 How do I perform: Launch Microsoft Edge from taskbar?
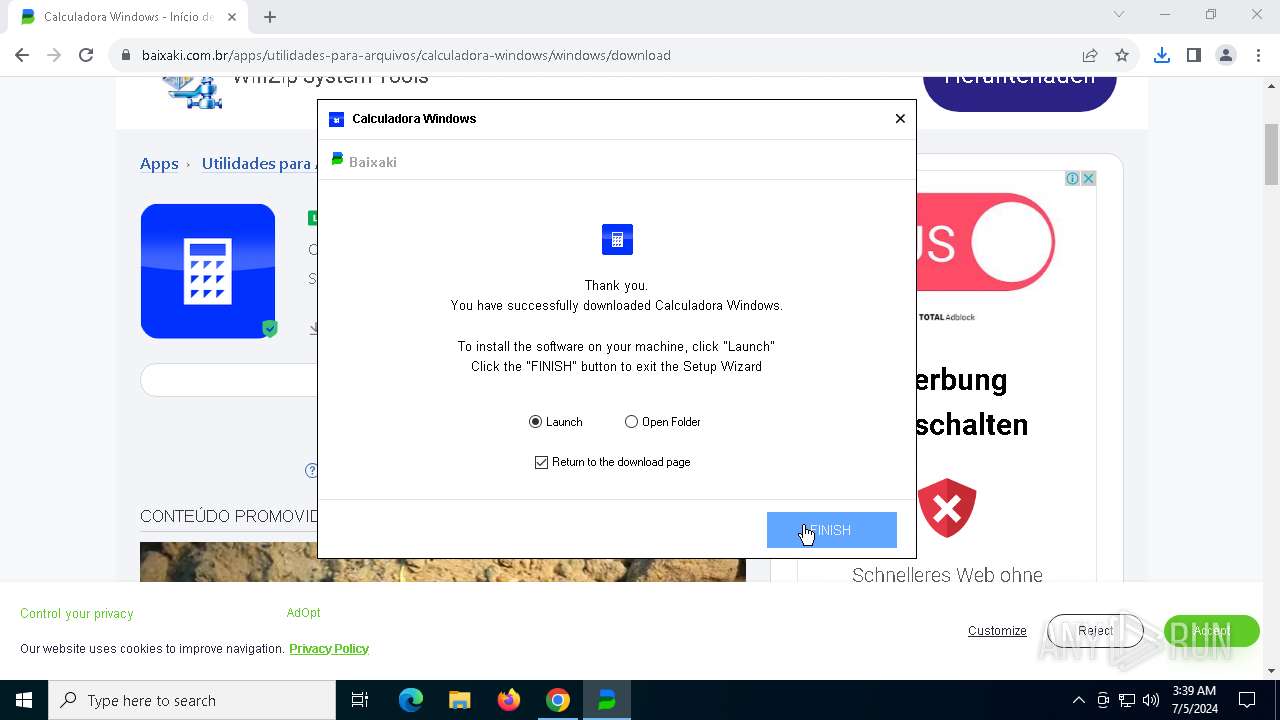pyautogui.click(x=411, y=700)
